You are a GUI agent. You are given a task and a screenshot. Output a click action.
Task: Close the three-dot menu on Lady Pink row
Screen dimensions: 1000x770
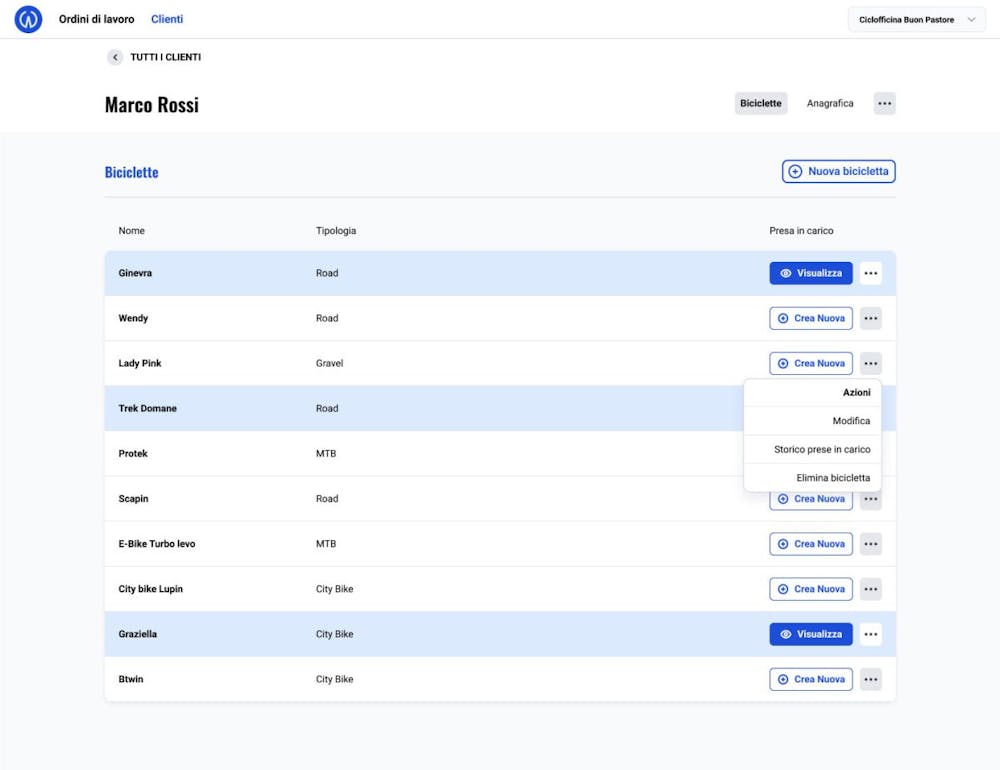tap(871, 363)
